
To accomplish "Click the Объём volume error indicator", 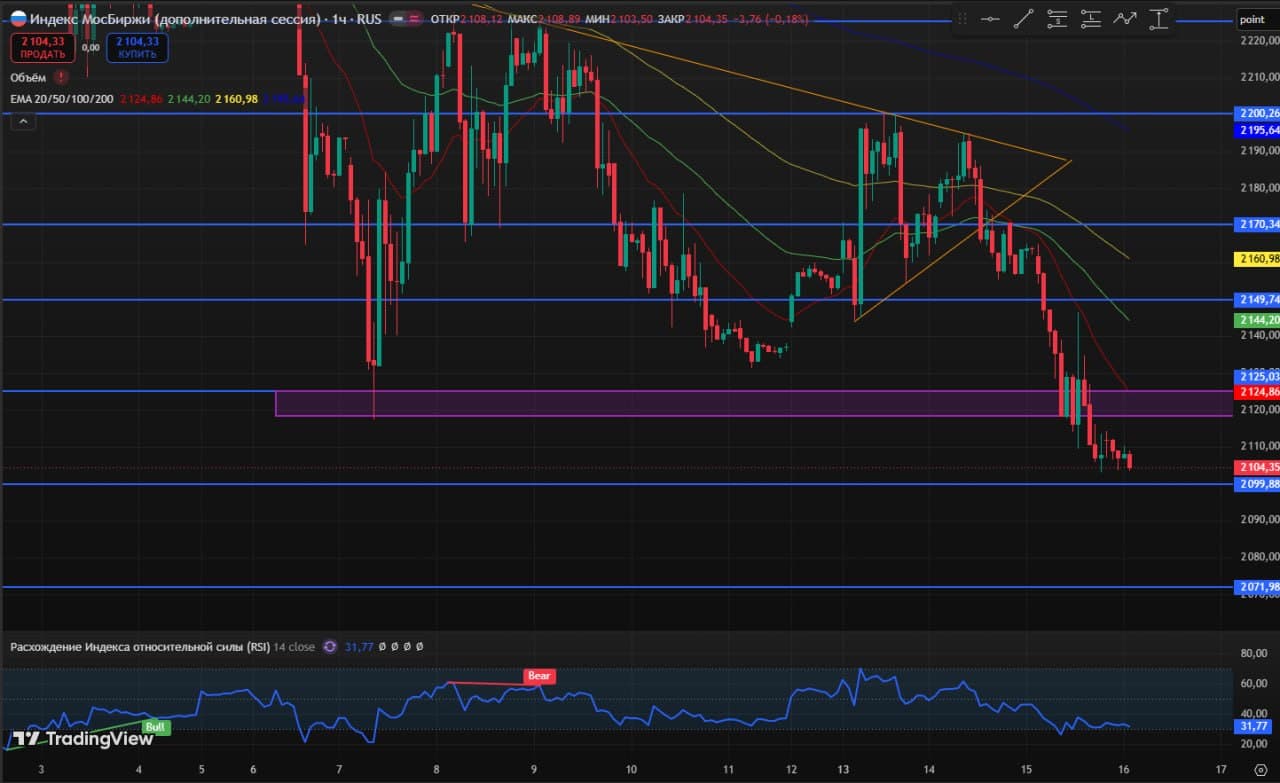I will pos(62,77).
